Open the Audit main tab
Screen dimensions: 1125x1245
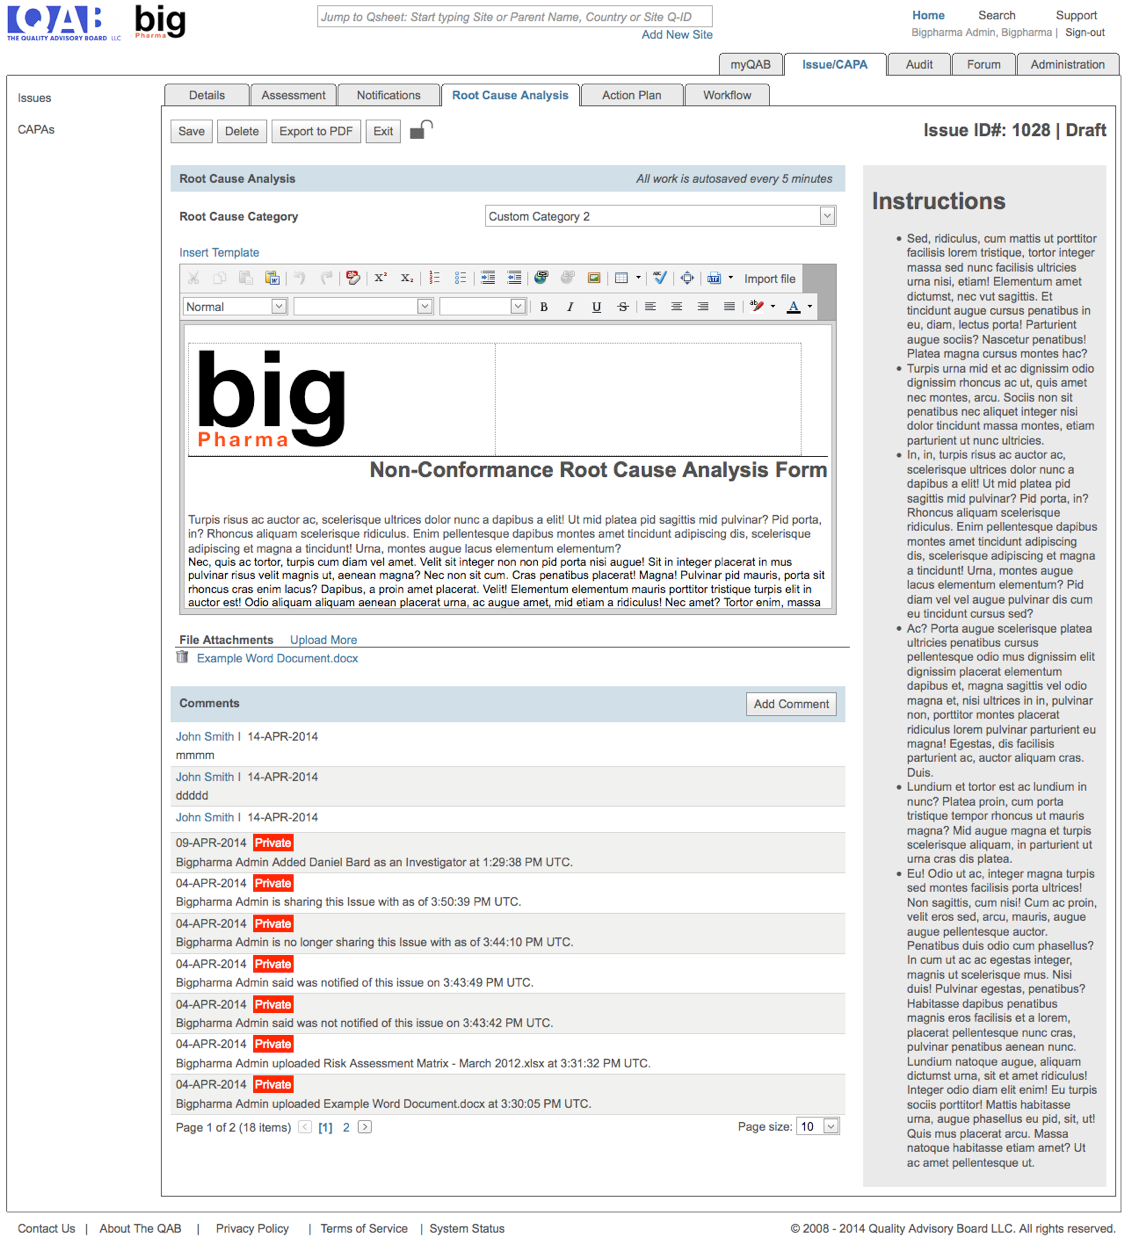point(919,65)
